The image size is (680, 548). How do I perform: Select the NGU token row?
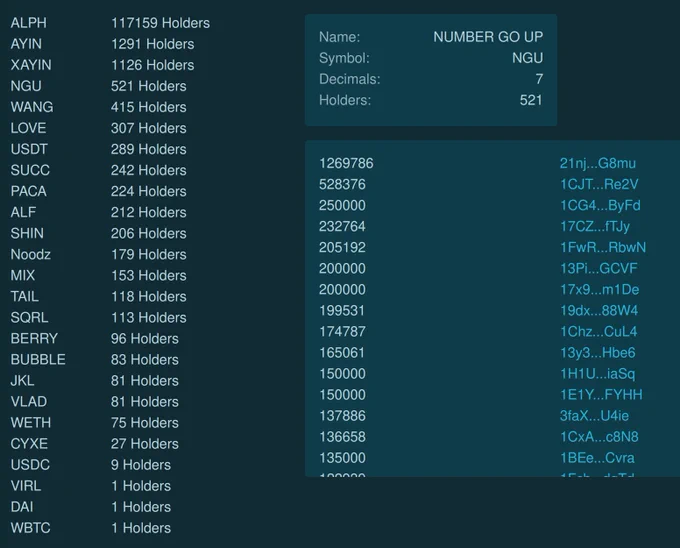pyautogui.click(x=98, y=86)
